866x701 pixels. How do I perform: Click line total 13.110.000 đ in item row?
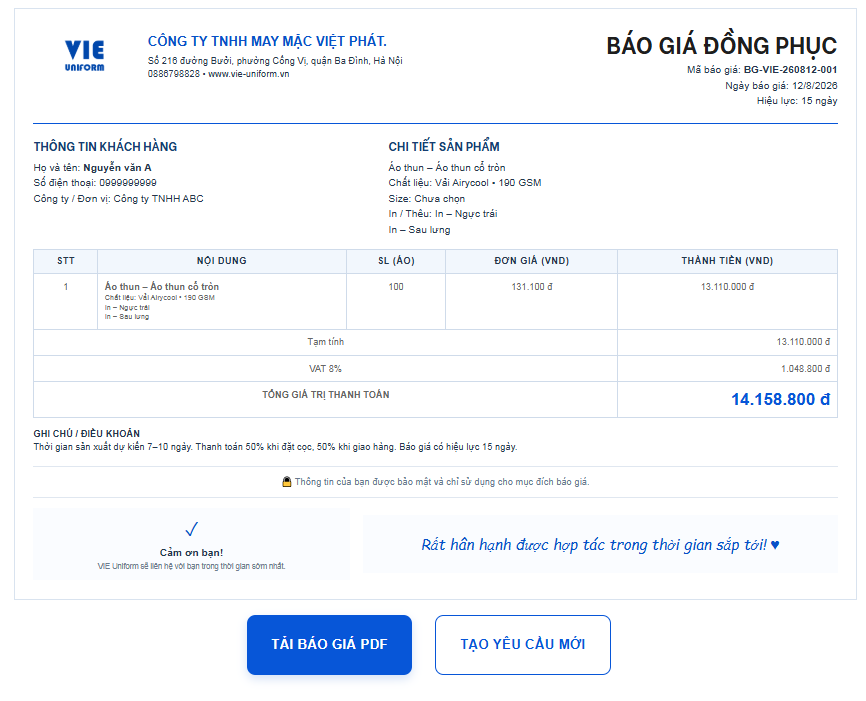coord(727,287)
